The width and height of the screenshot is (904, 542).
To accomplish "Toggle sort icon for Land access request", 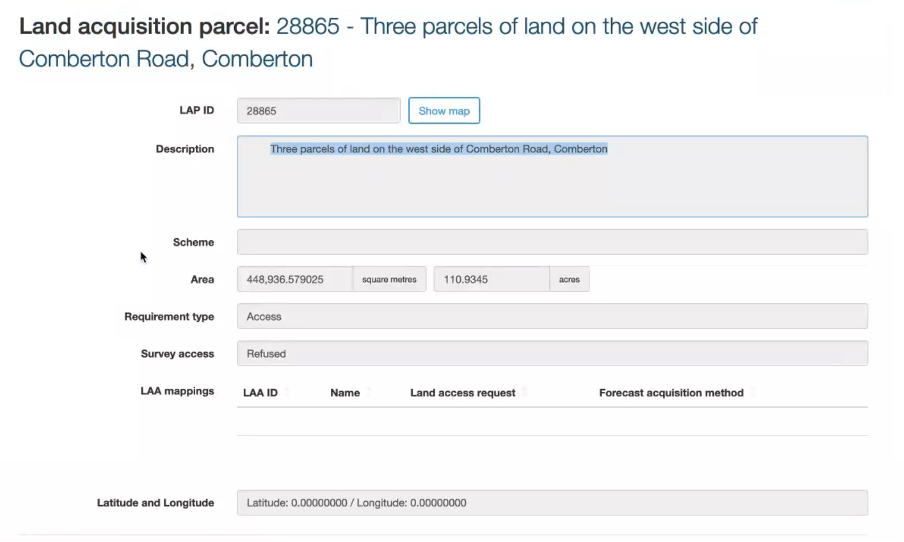I will [524, 393].
